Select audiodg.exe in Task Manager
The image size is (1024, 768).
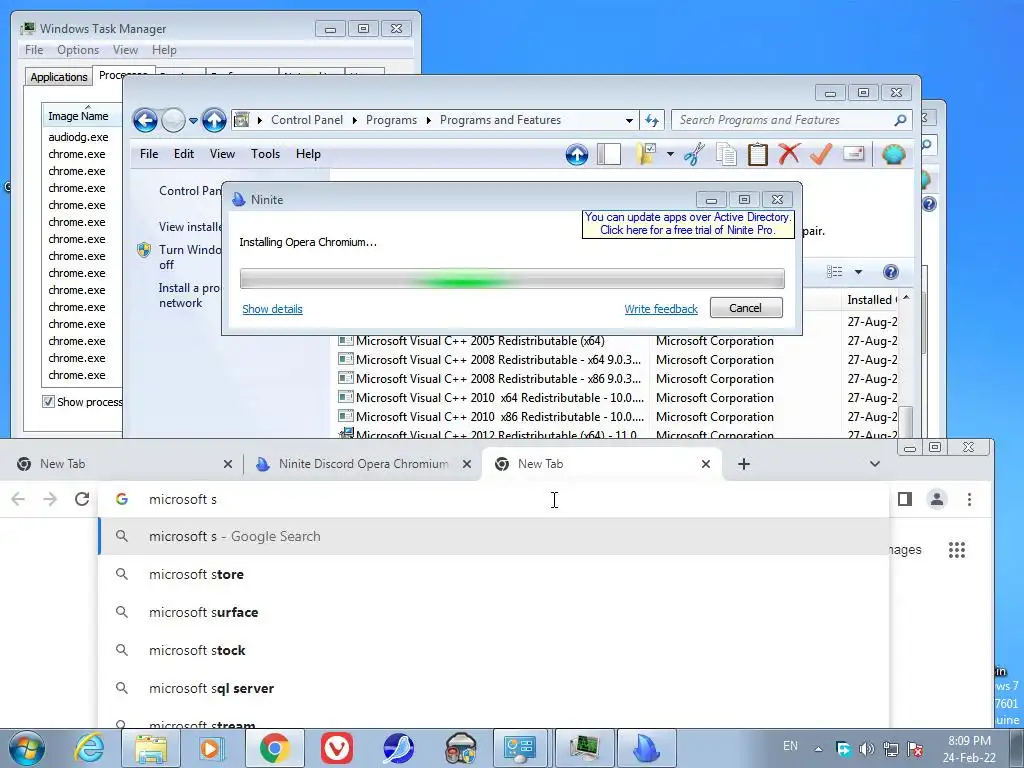(x=78, y=137)
